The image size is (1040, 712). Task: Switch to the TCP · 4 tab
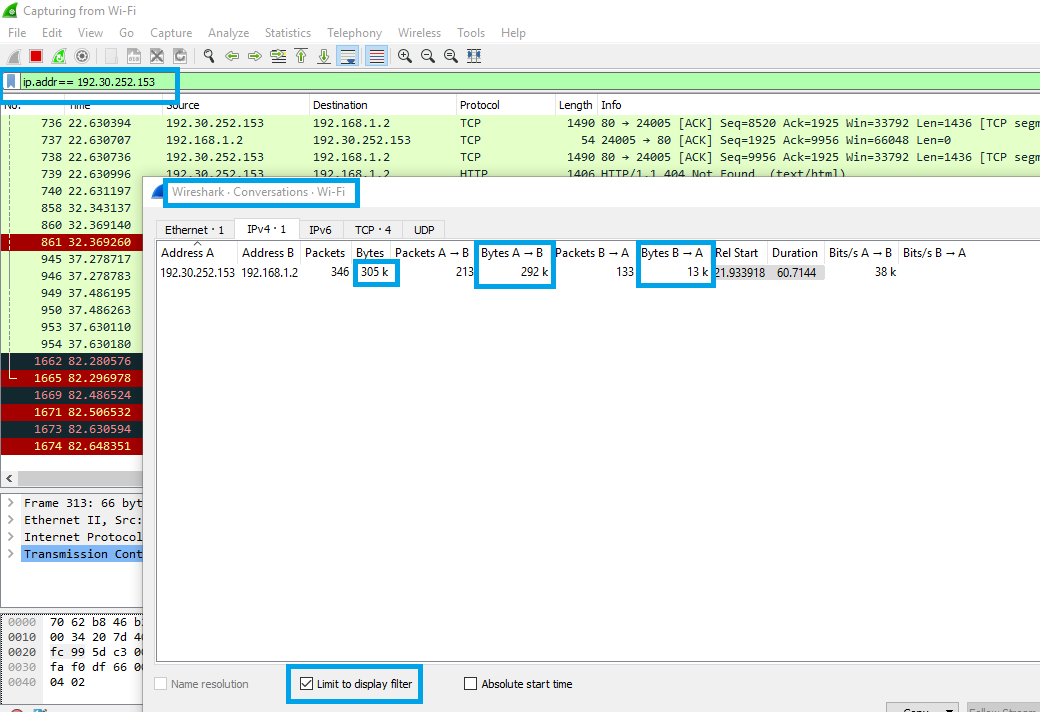tap(373, 230)
